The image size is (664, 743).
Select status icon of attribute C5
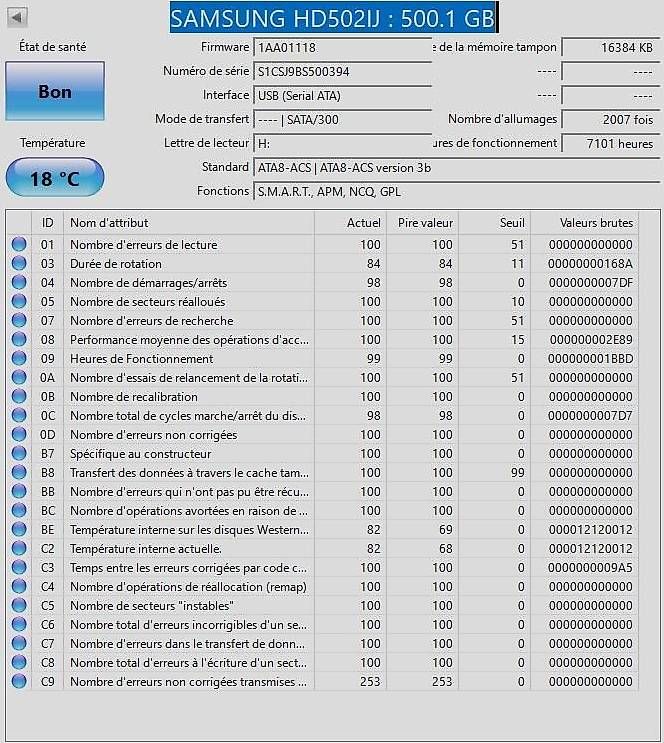point(19,606)
